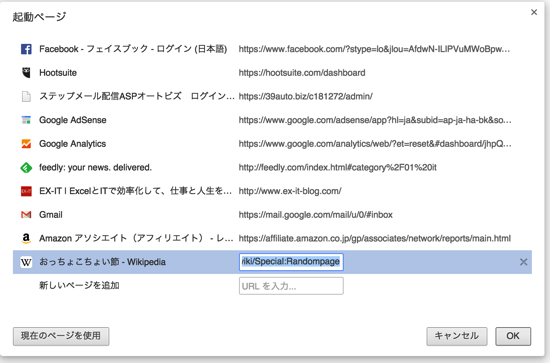The image size is (550, 363).
Task: Click the 'URL を入力...' input field
Action: click(x=291, y=286)
